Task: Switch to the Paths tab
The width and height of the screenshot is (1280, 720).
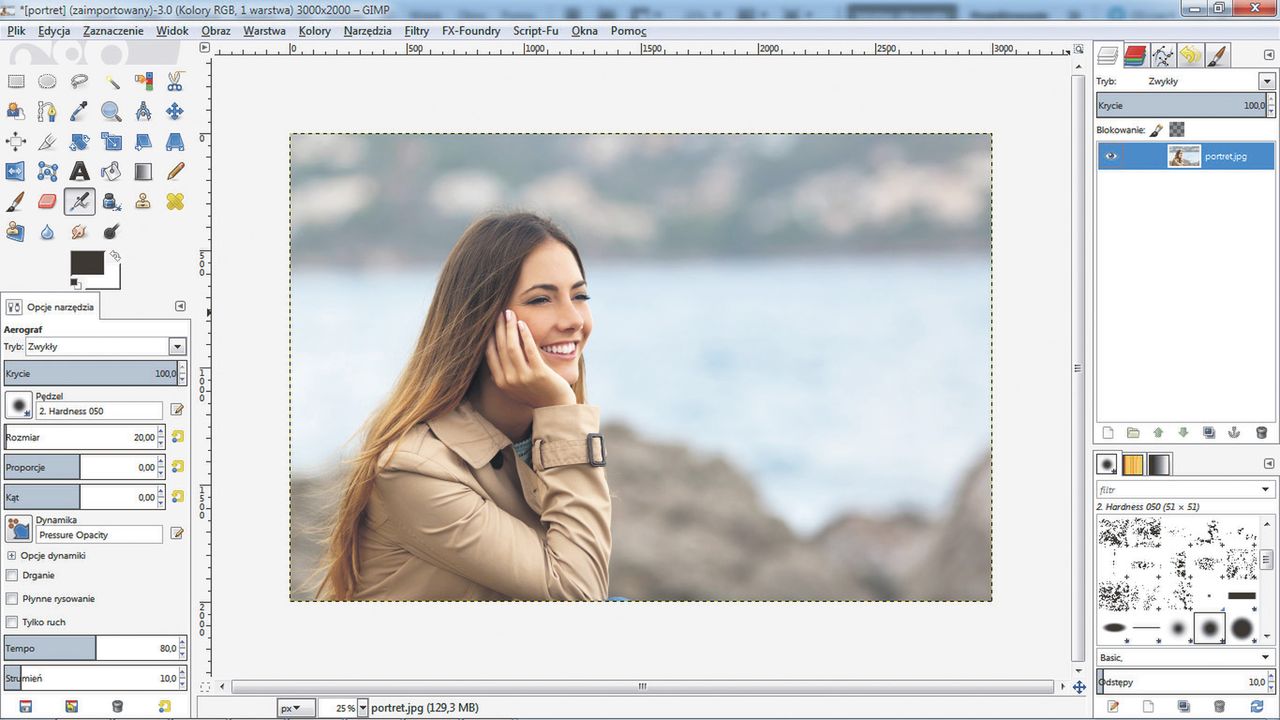Action: (x=1162, y=56)
